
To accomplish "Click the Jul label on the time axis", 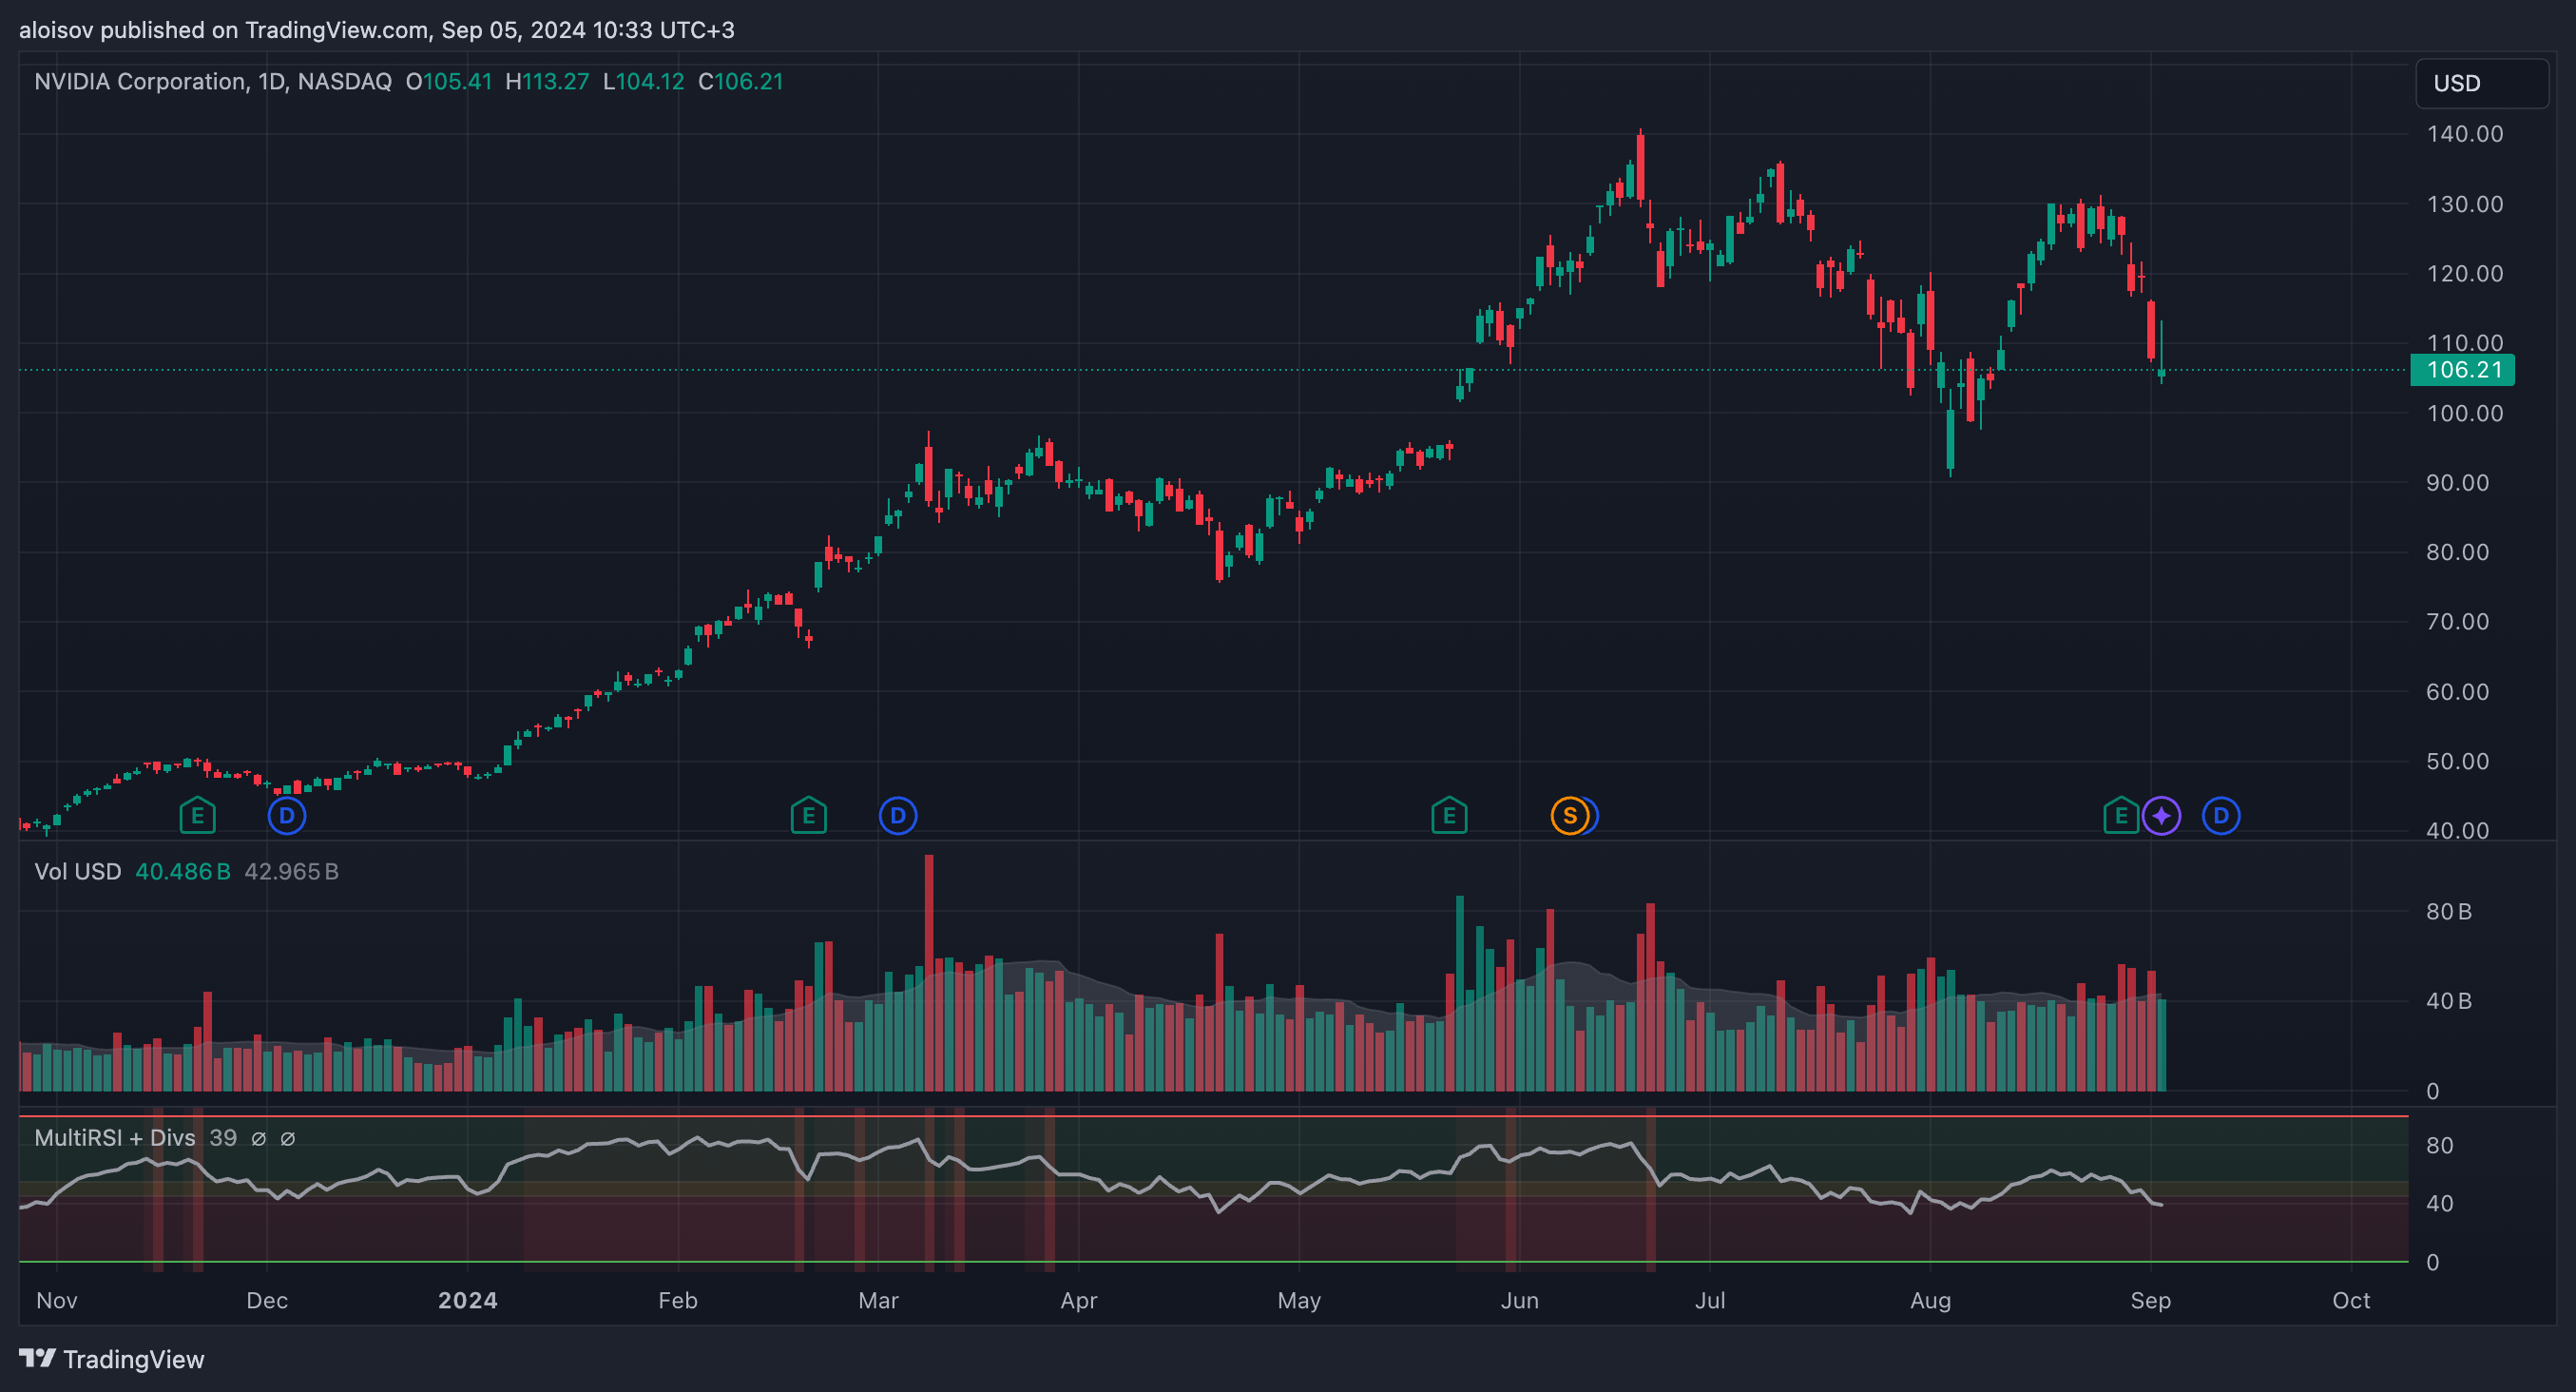I will tap(1710, 1301).
